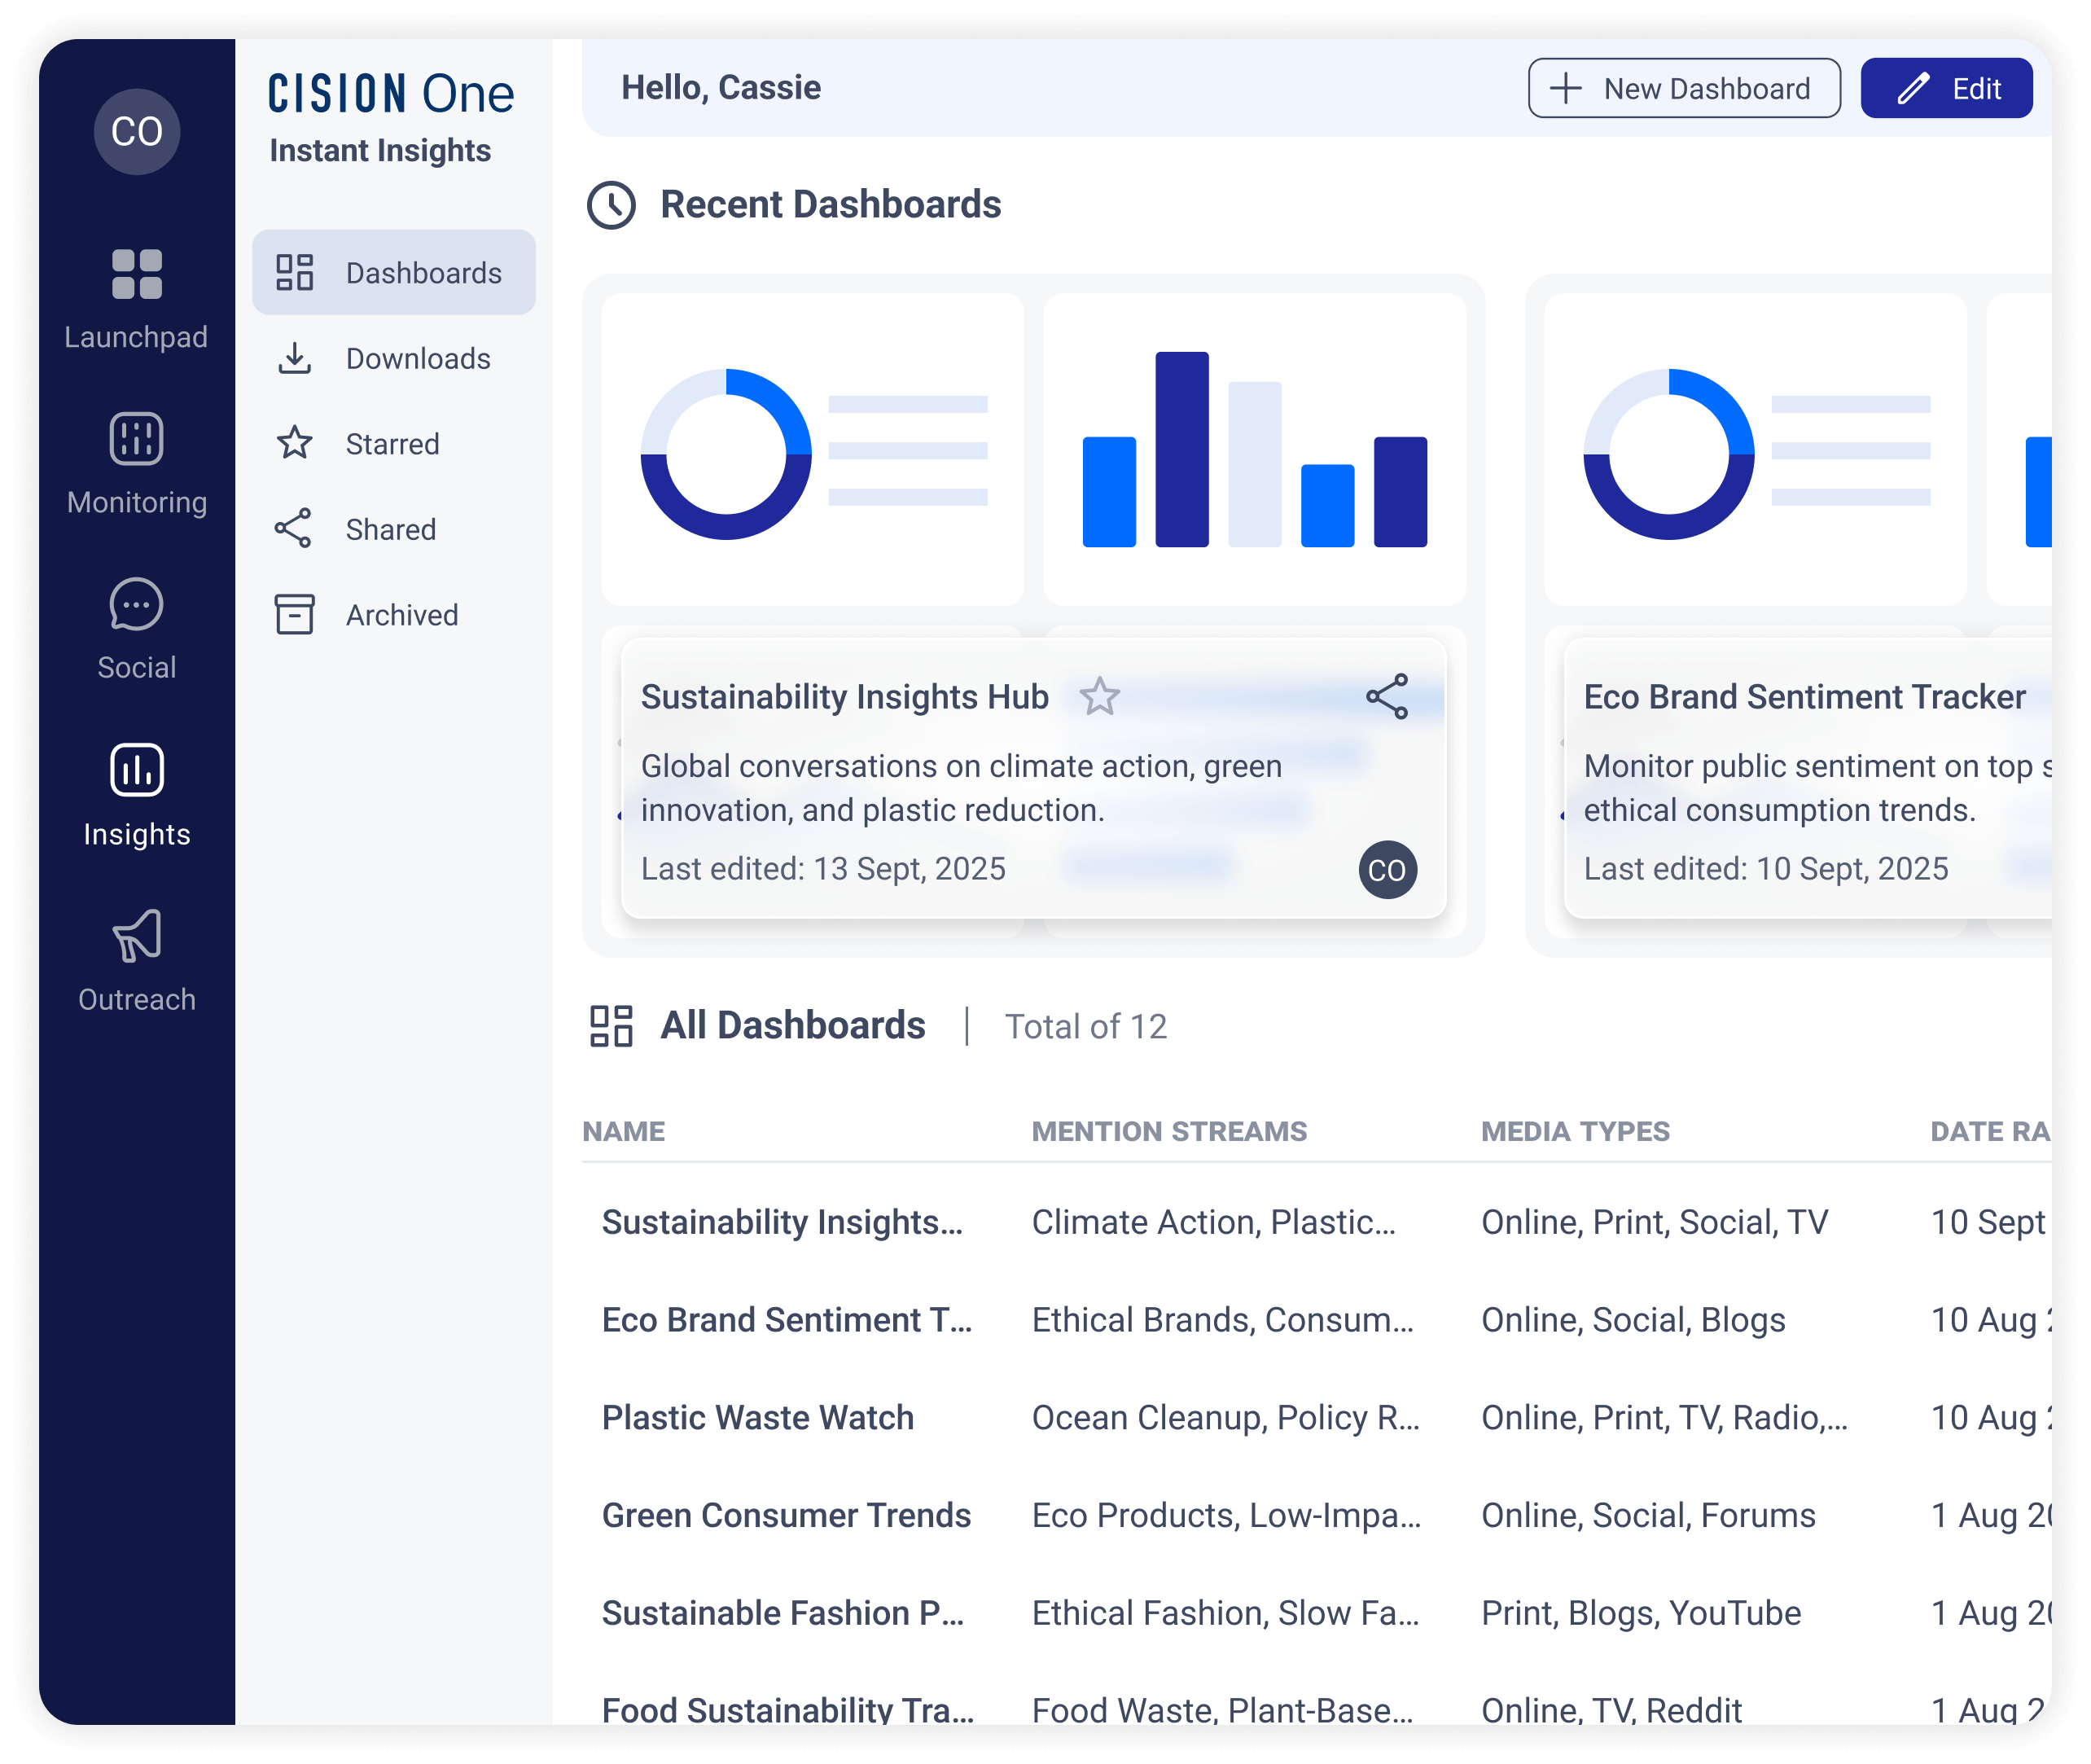Click the bar chart thumbnail preview
The image size is (2091, 1764).
(x=1254, y=449)
